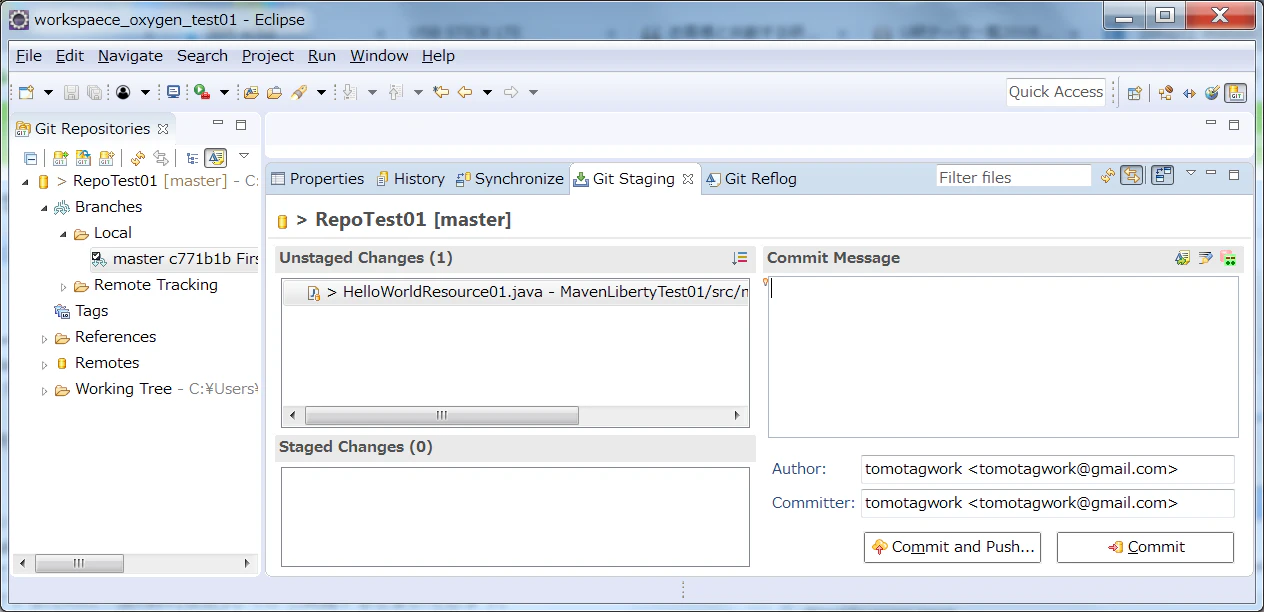Click the Sort unstaged changes icon
The height and width of the screenshot is (612, 1264).
coord(740,258)
